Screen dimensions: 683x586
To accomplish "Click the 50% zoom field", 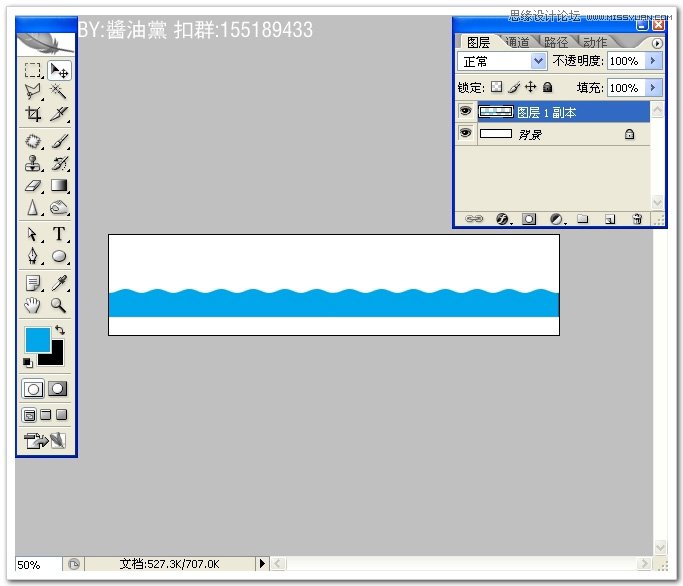I will [x=38, y=565].
